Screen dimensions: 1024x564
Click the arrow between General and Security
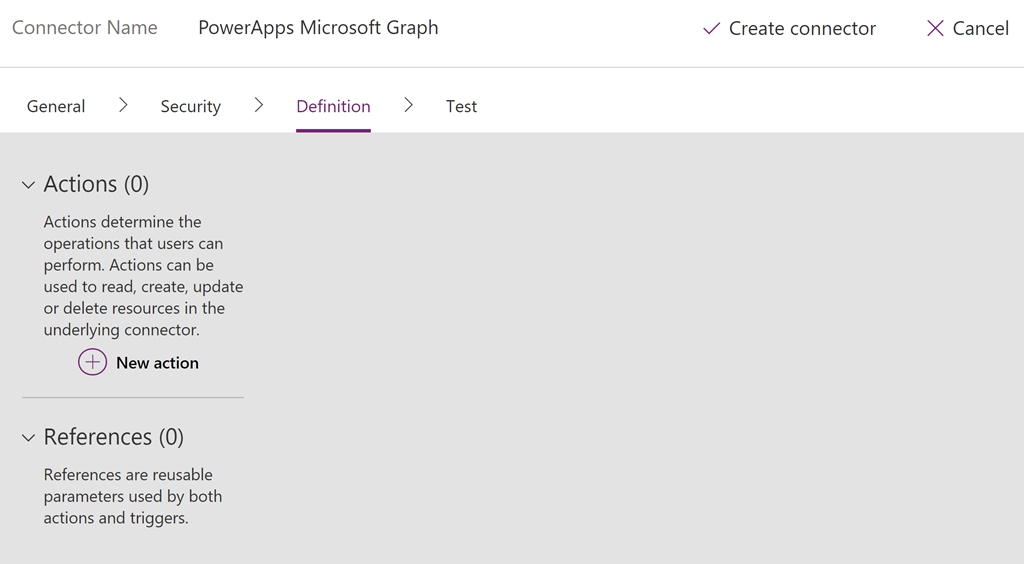click(x=123, y=105)
